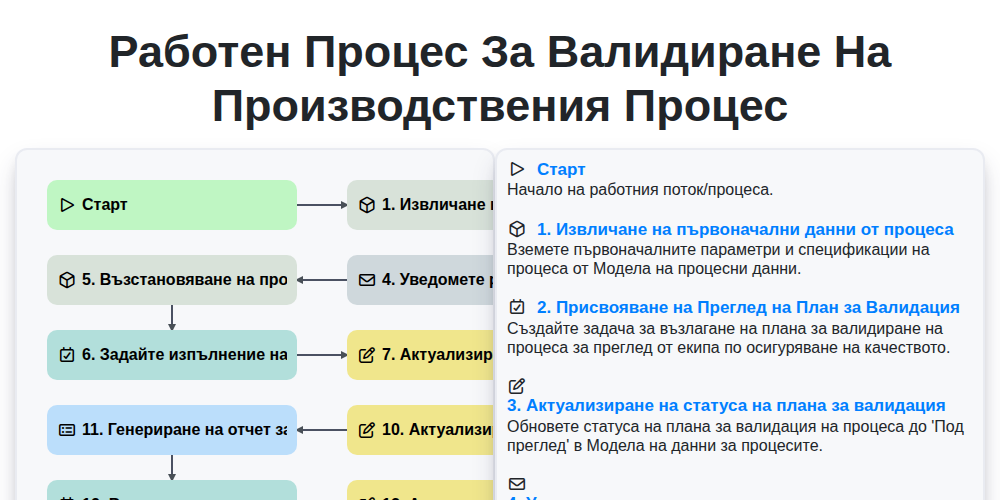Click the description starting Вземете първоначалните параметри
Image resolution: width=1000 pixels, height=500 pixels.
[x=719, y=259]
